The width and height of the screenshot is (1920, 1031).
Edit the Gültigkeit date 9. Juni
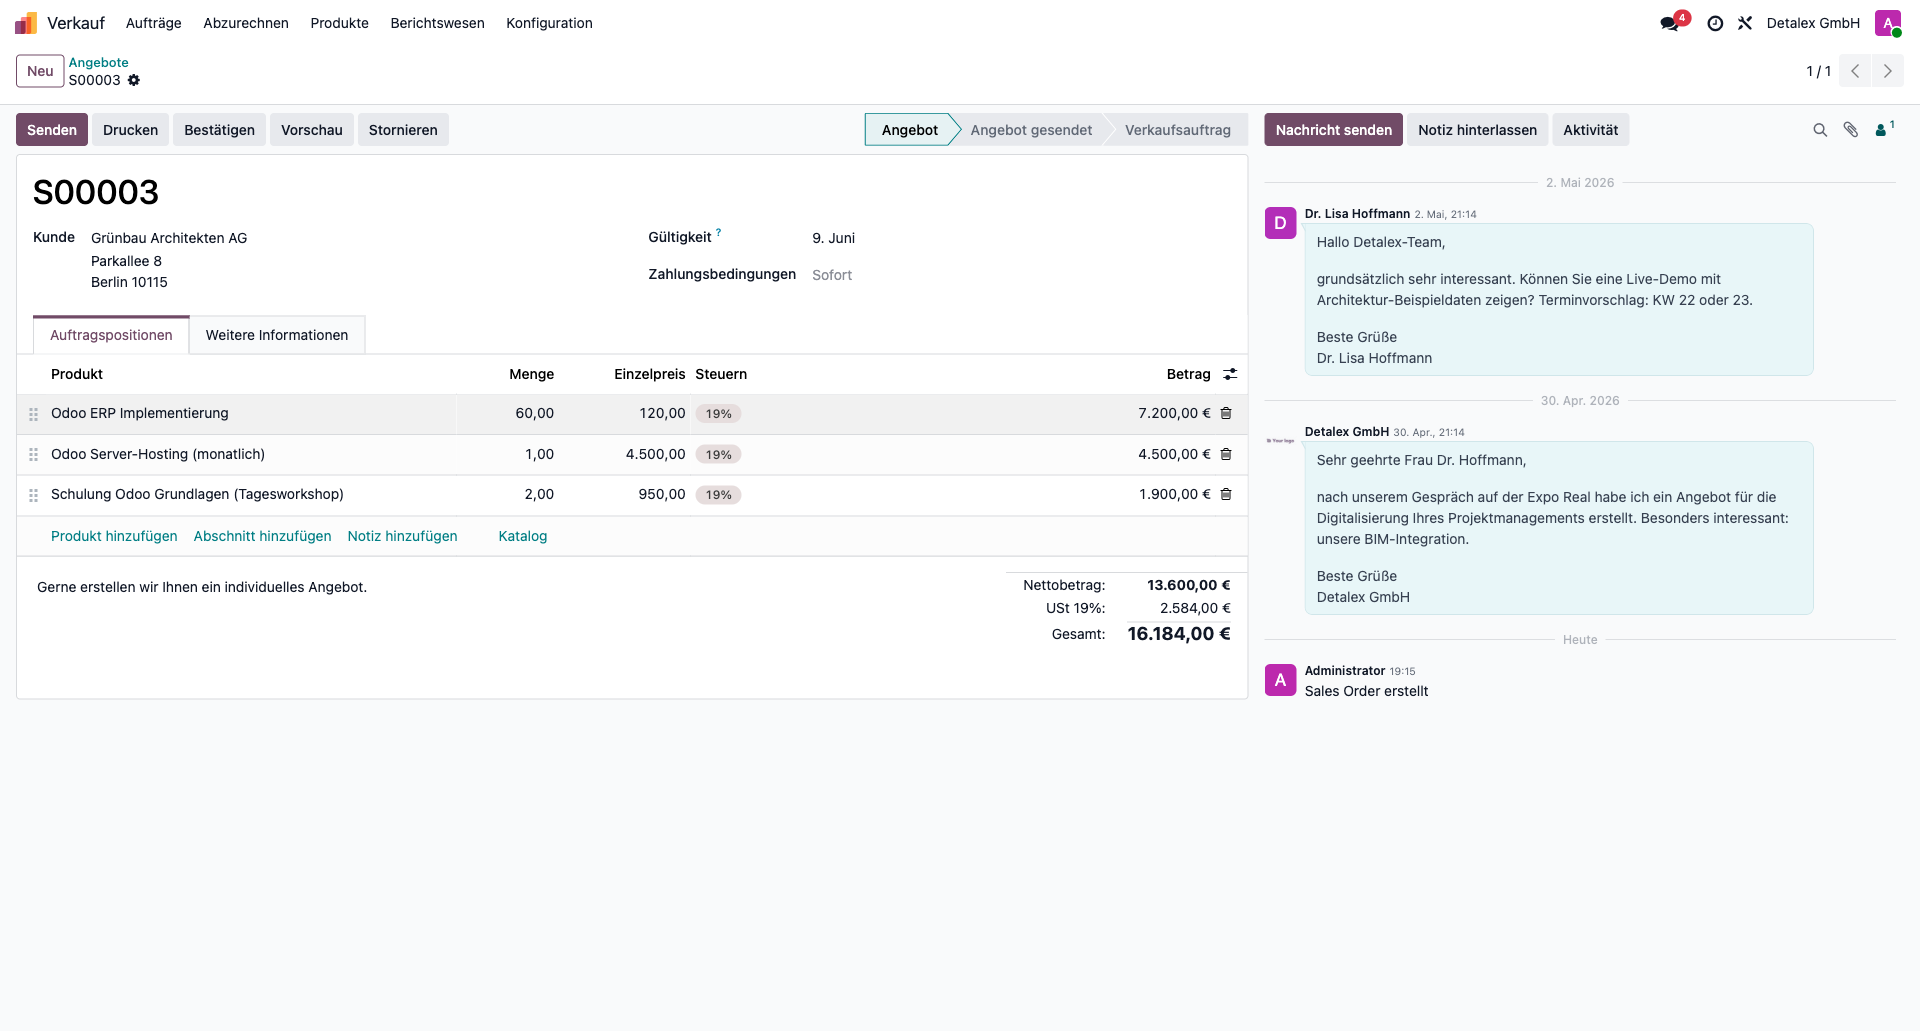pyautogui.click(x=833, y=238)
